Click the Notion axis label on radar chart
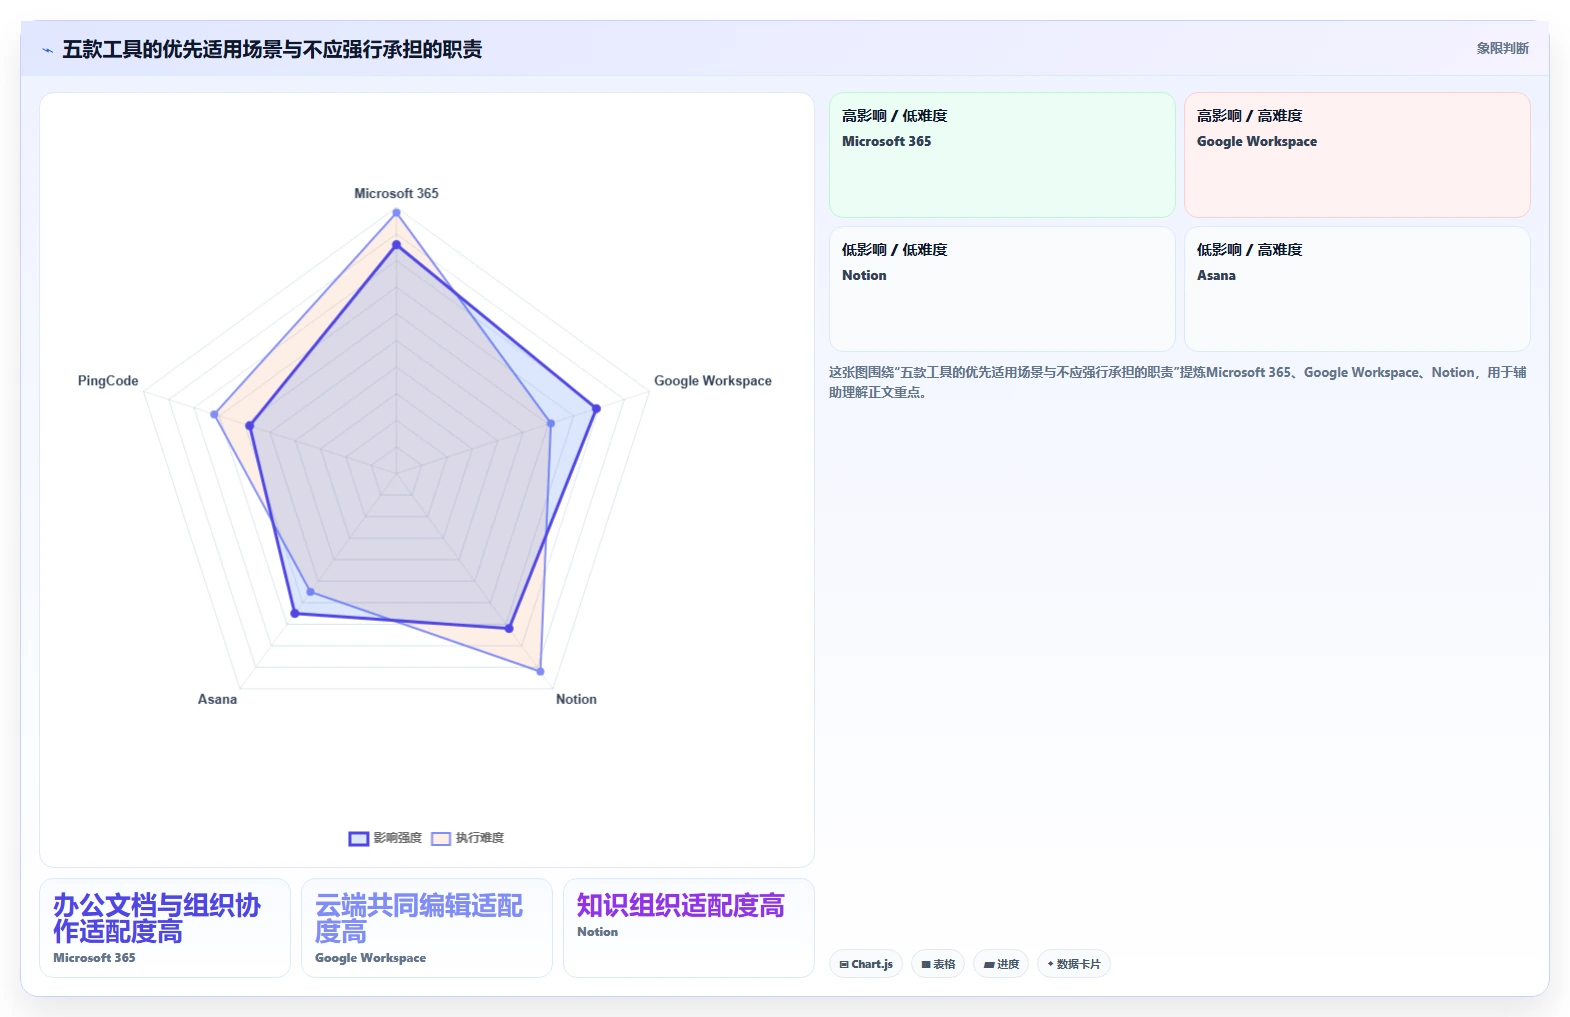 (x=576, y=699)
